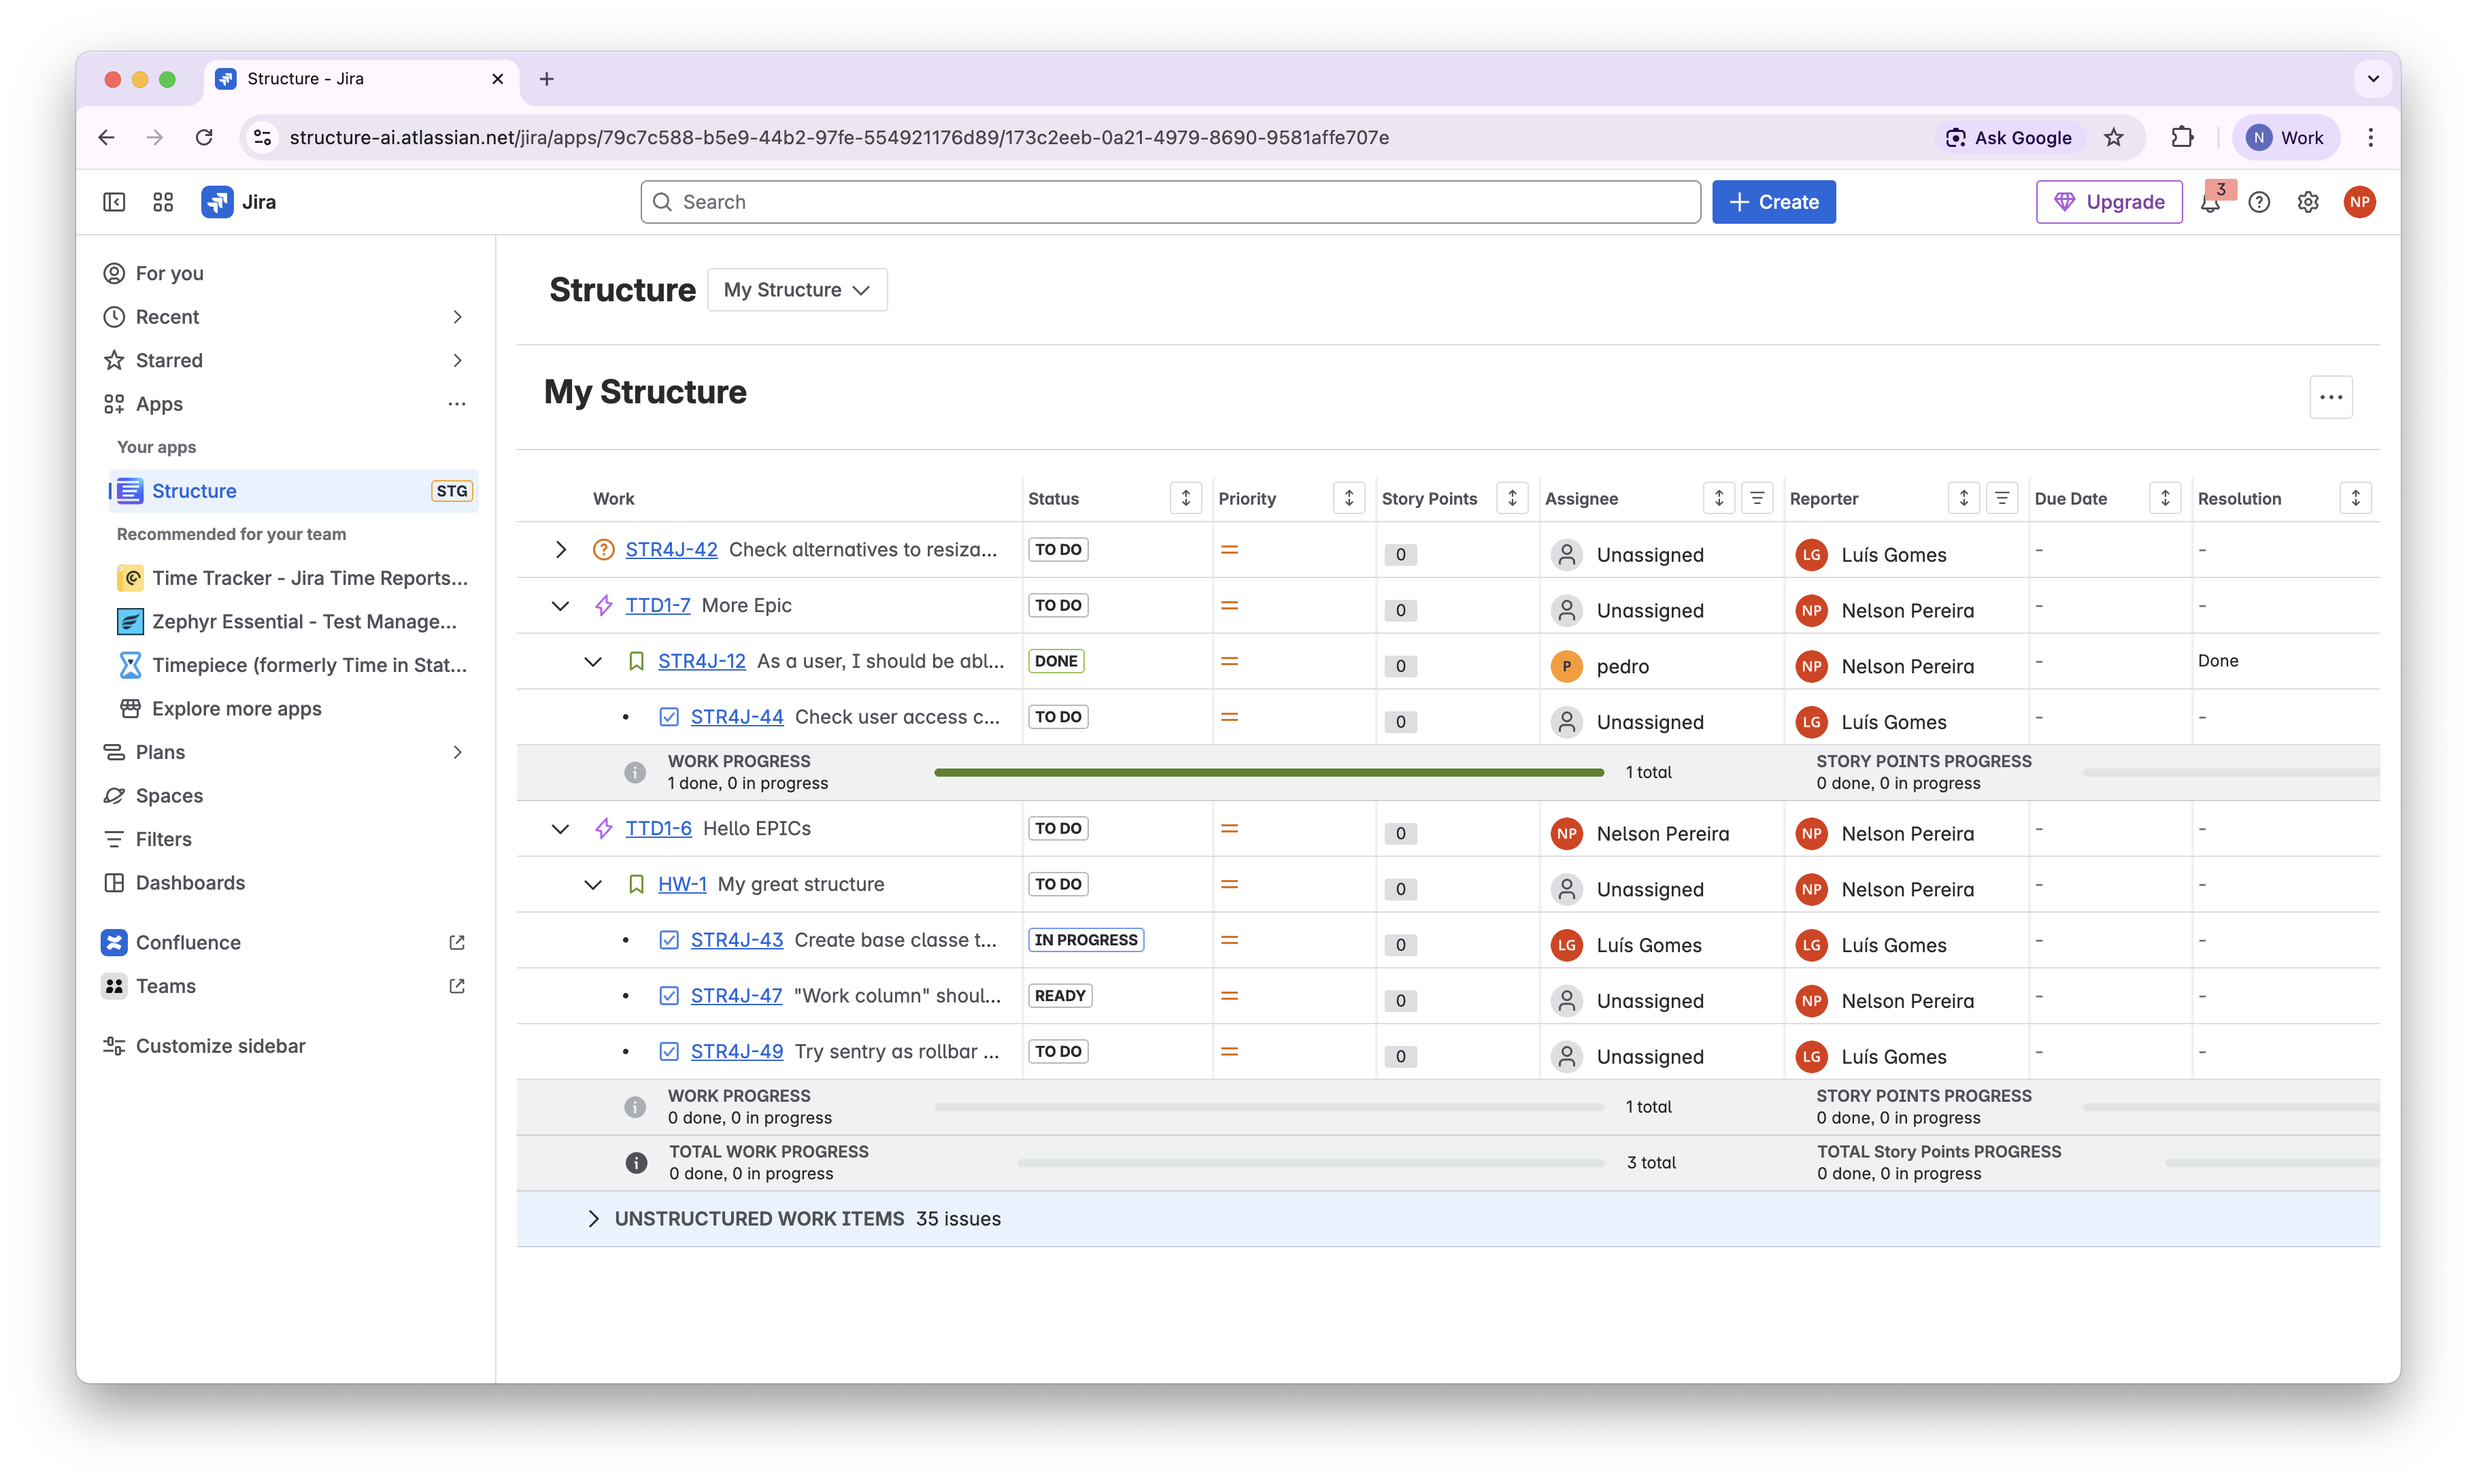Toggle sort on the Due Date column
The width and height of the screenshot is (2477, 1484).
point(2165,498)
